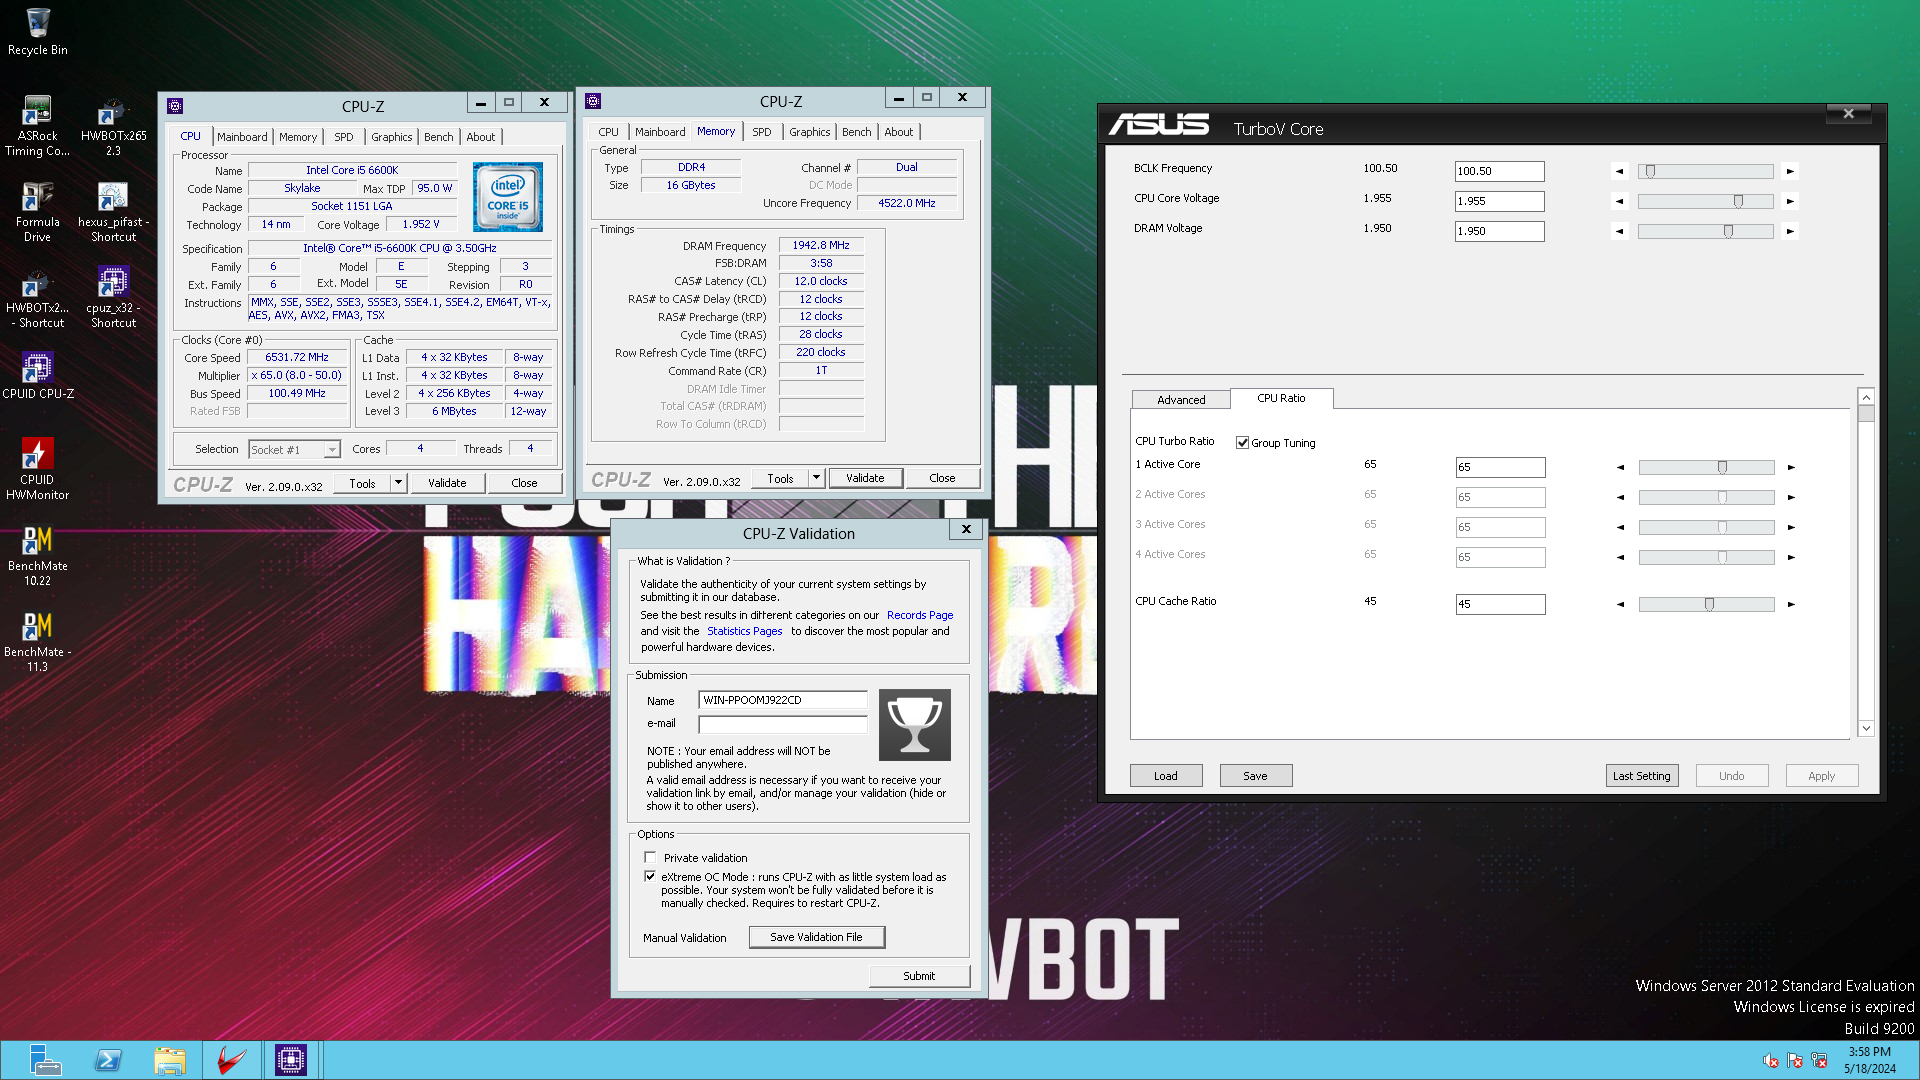Open the Records Page link
Screen dimensions: 1920x1080
coord(920,615)
